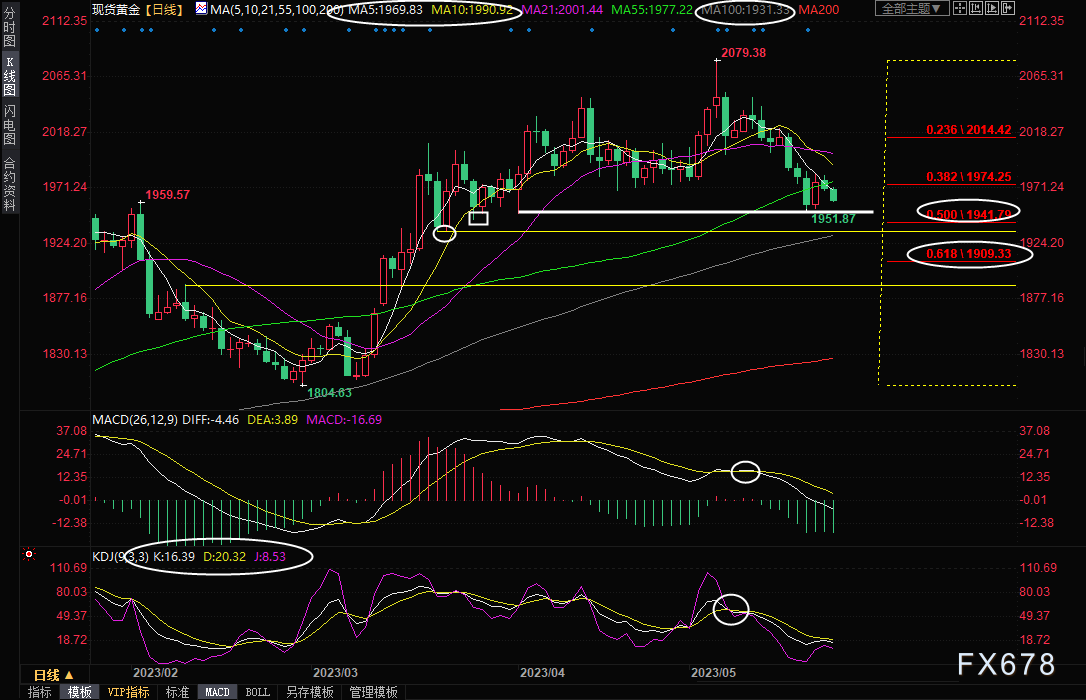The image size is (1086, 700).
Task: Click the small white rectangle annotation on chart
Action: tap(478, 218)
